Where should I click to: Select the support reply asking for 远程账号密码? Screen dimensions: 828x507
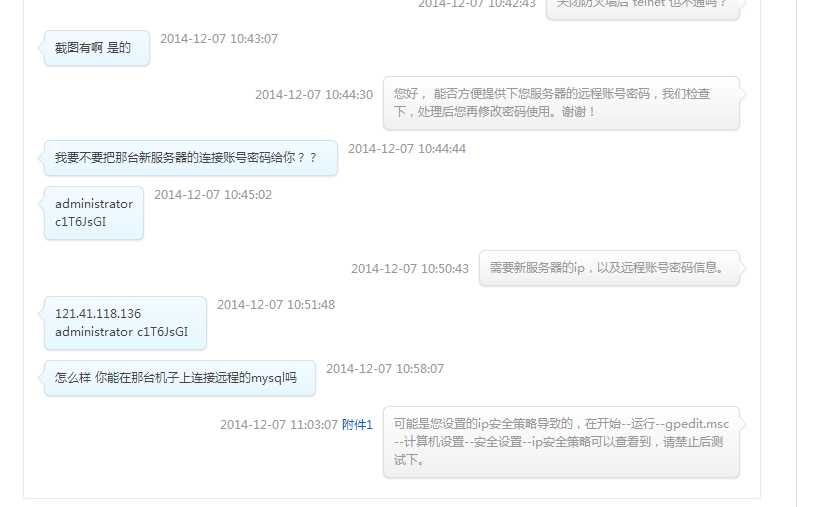click(561, 103)
